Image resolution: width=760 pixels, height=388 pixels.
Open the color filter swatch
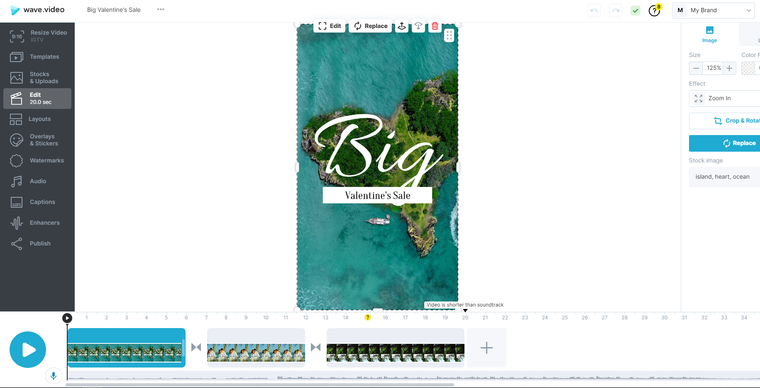click(x=749, y=68)
